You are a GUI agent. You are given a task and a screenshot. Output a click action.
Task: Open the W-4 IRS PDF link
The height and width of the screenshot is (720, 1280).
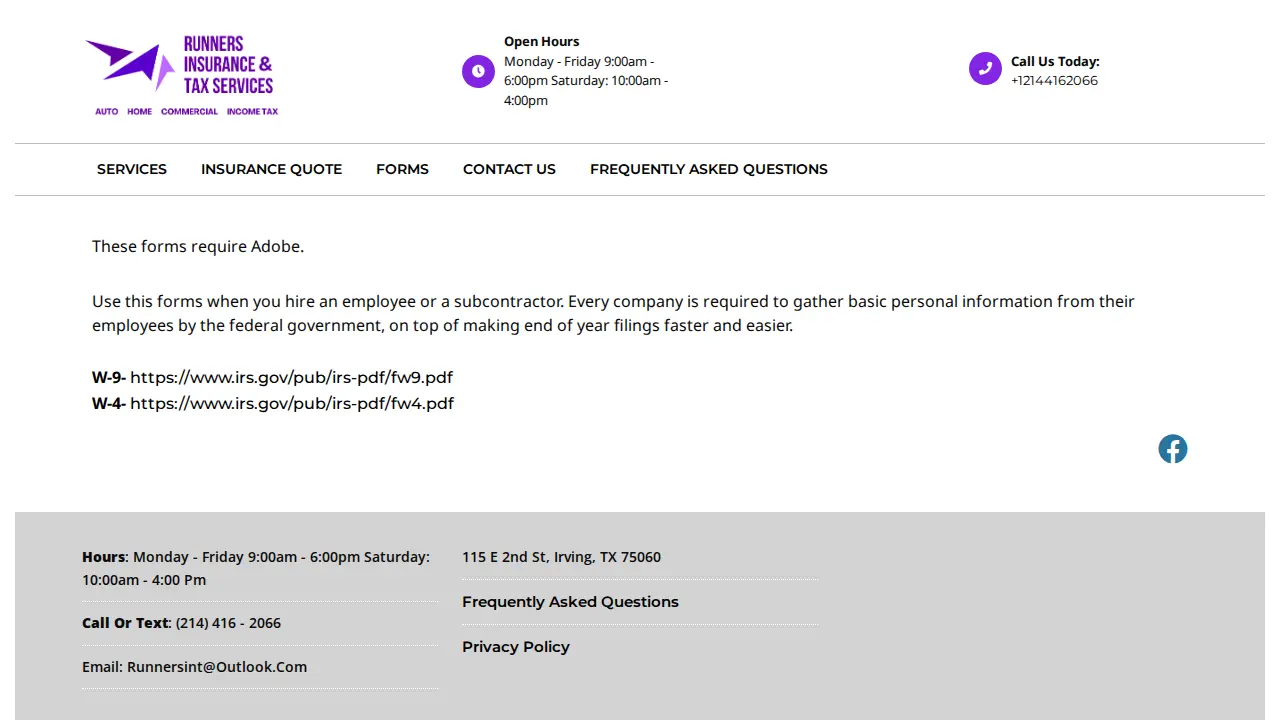[x=292, y=403]
